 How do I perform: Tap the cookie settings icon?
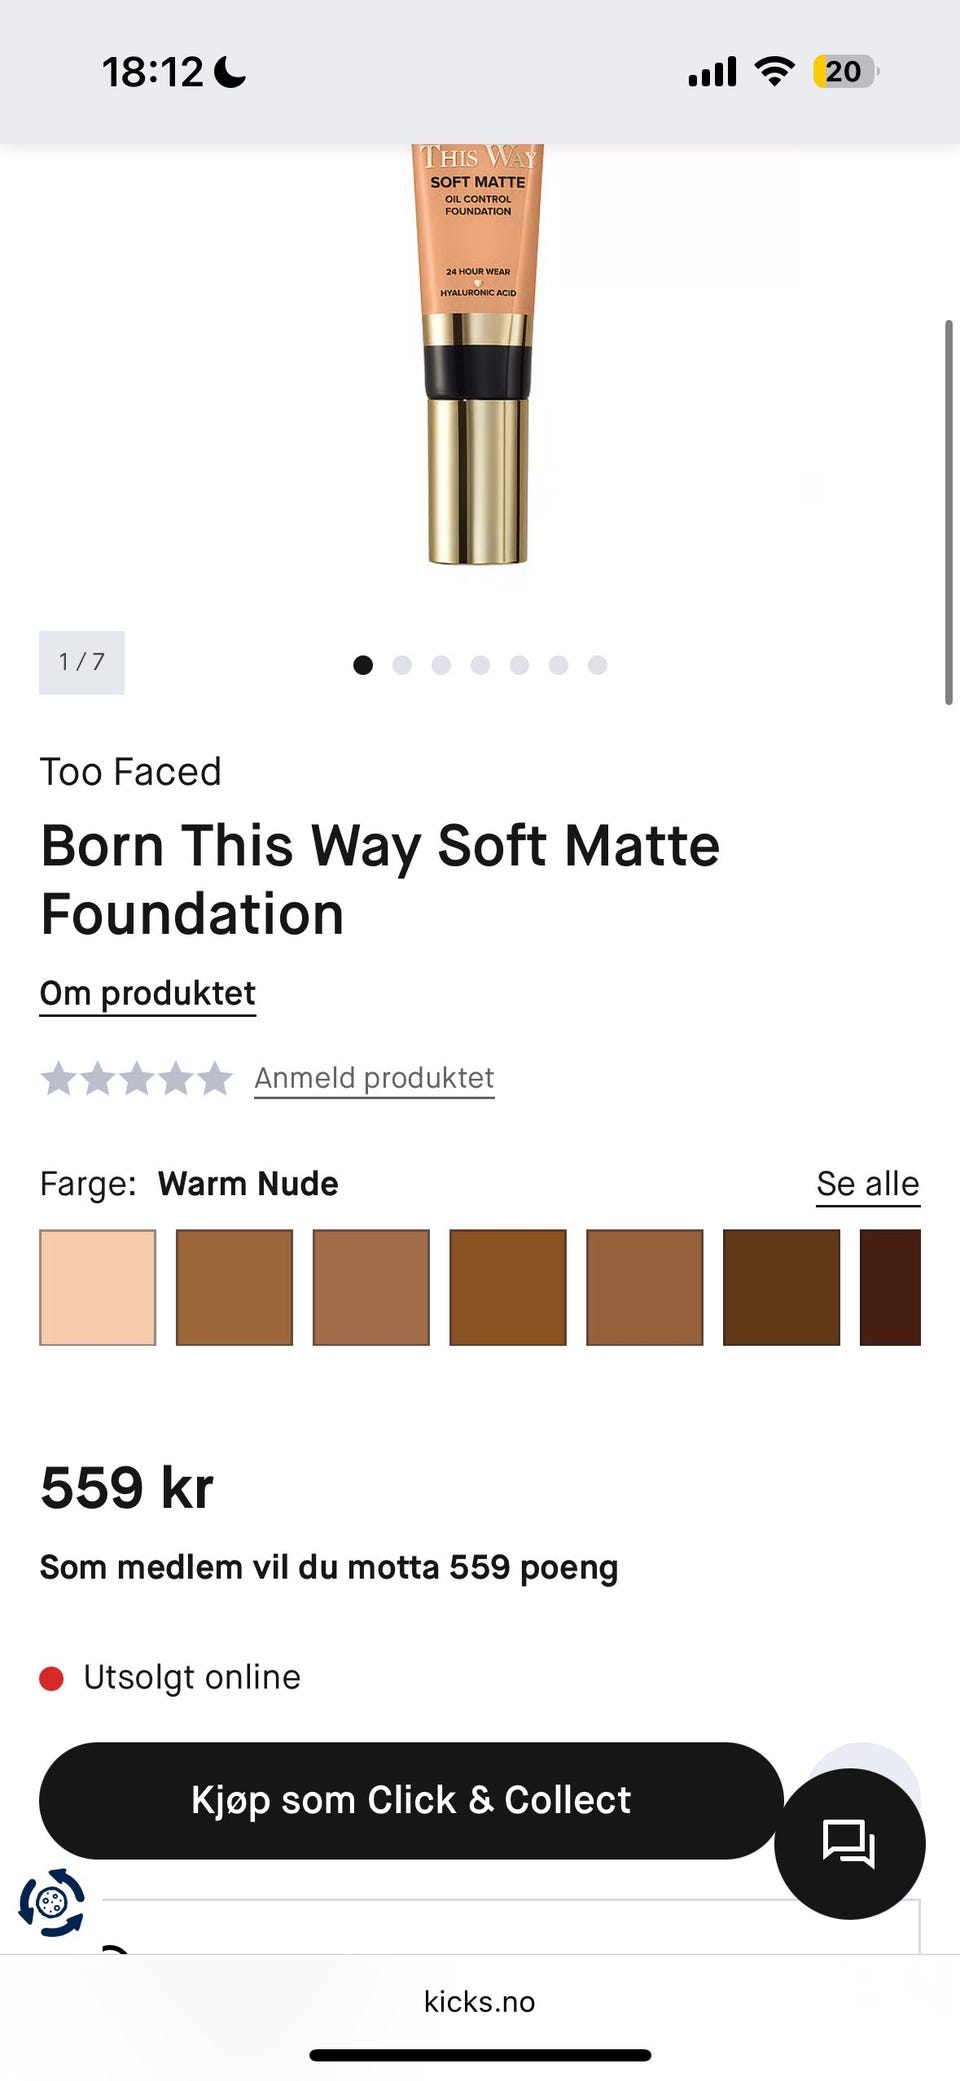[x=52, y=1901]
